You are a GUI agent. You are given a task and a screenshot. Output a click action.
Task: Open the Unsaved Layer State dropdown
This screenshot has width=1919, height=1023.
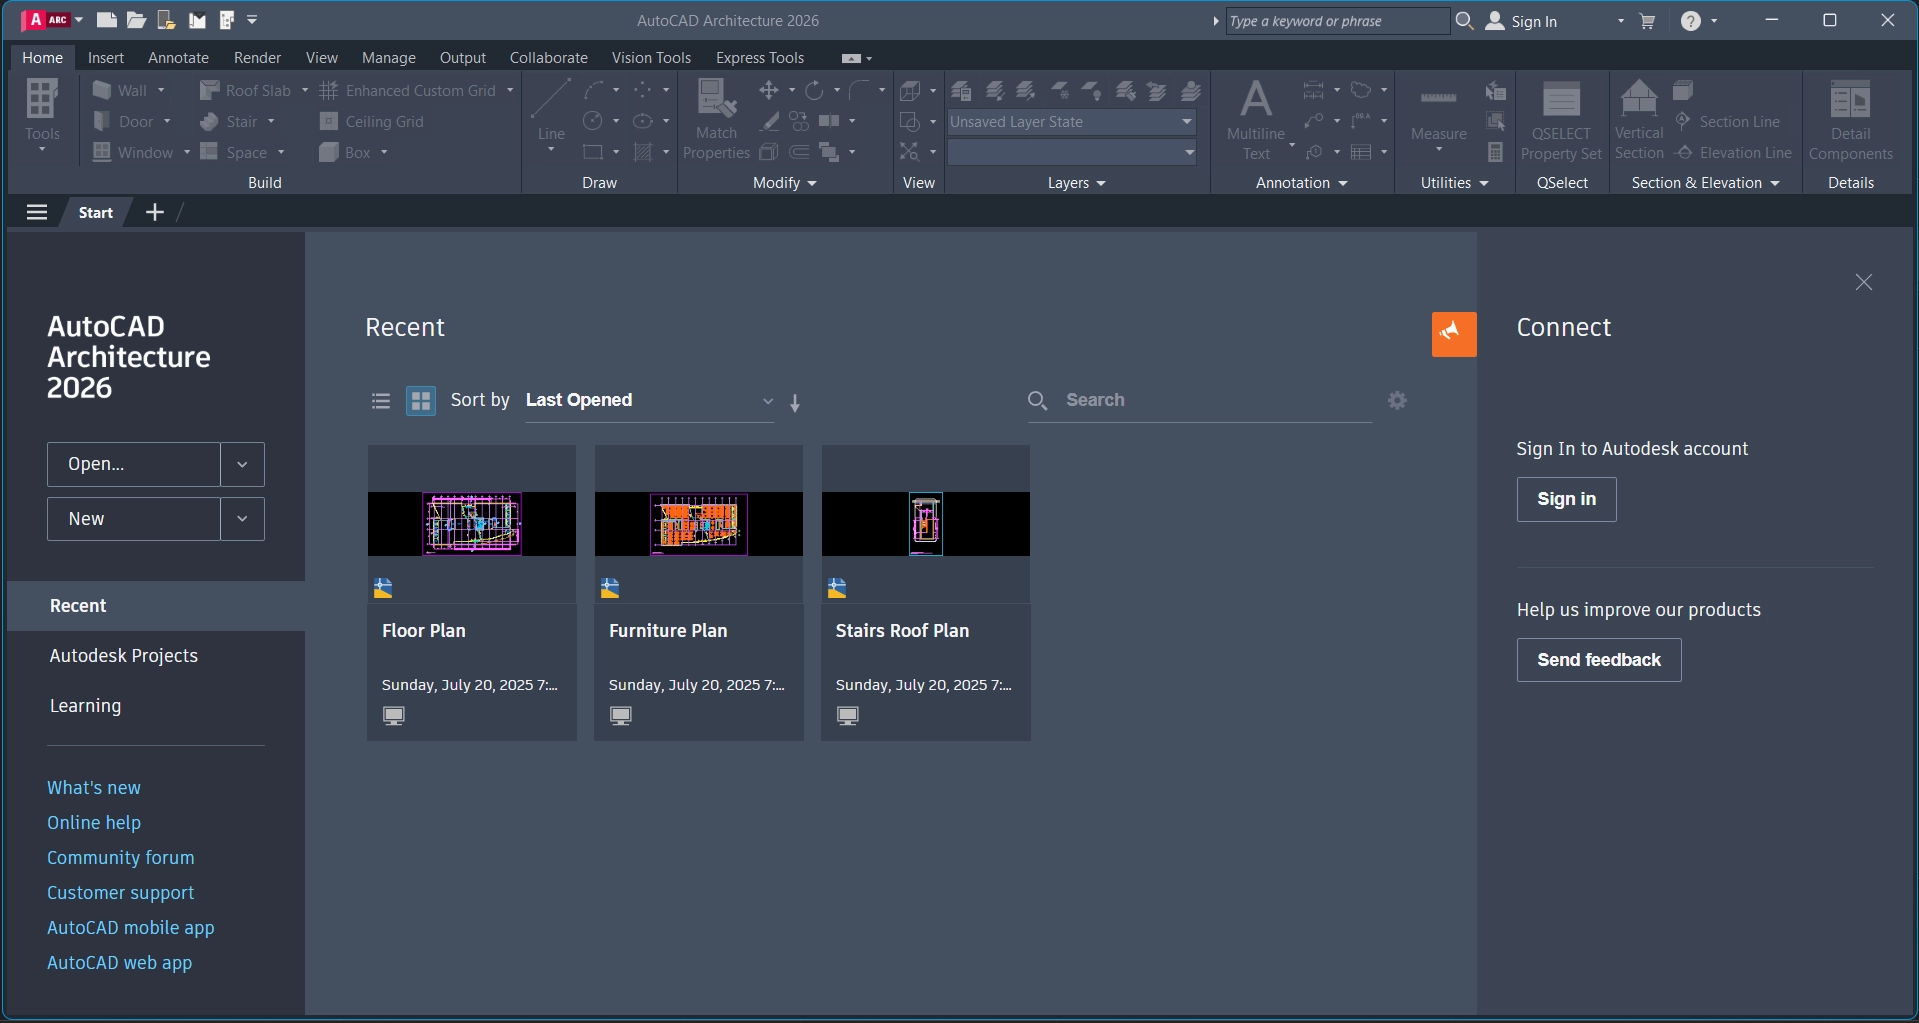click(1072, 122)
